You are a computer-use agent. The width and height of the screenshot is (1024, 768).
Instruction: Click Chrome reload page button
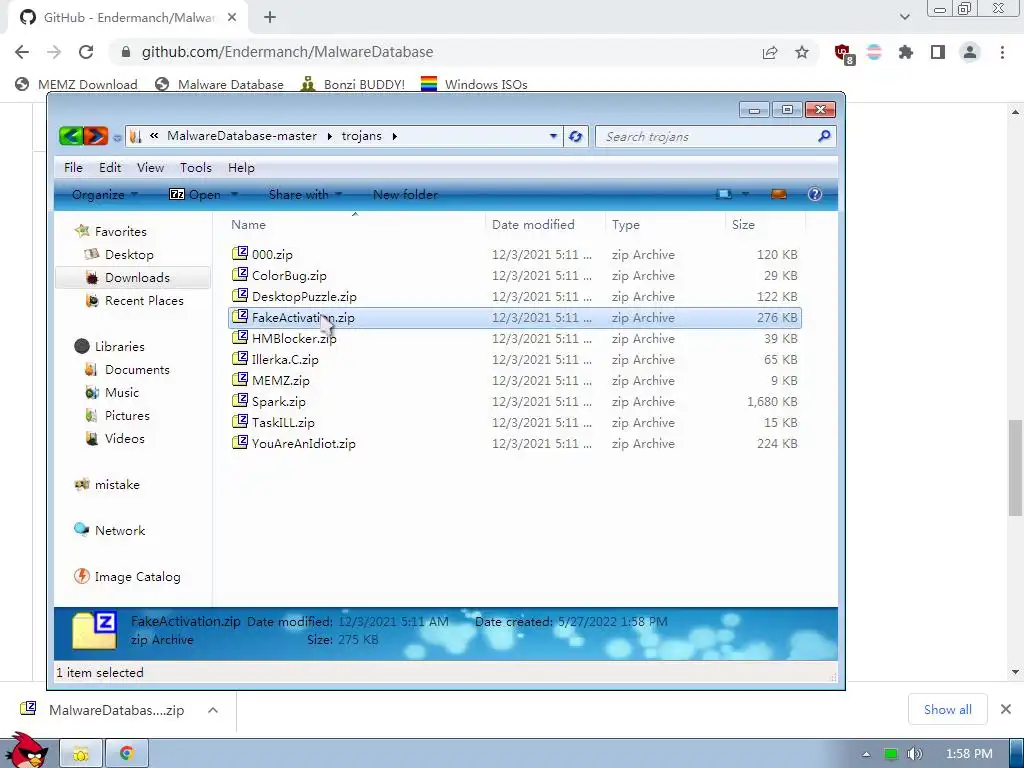coord(86,52)
